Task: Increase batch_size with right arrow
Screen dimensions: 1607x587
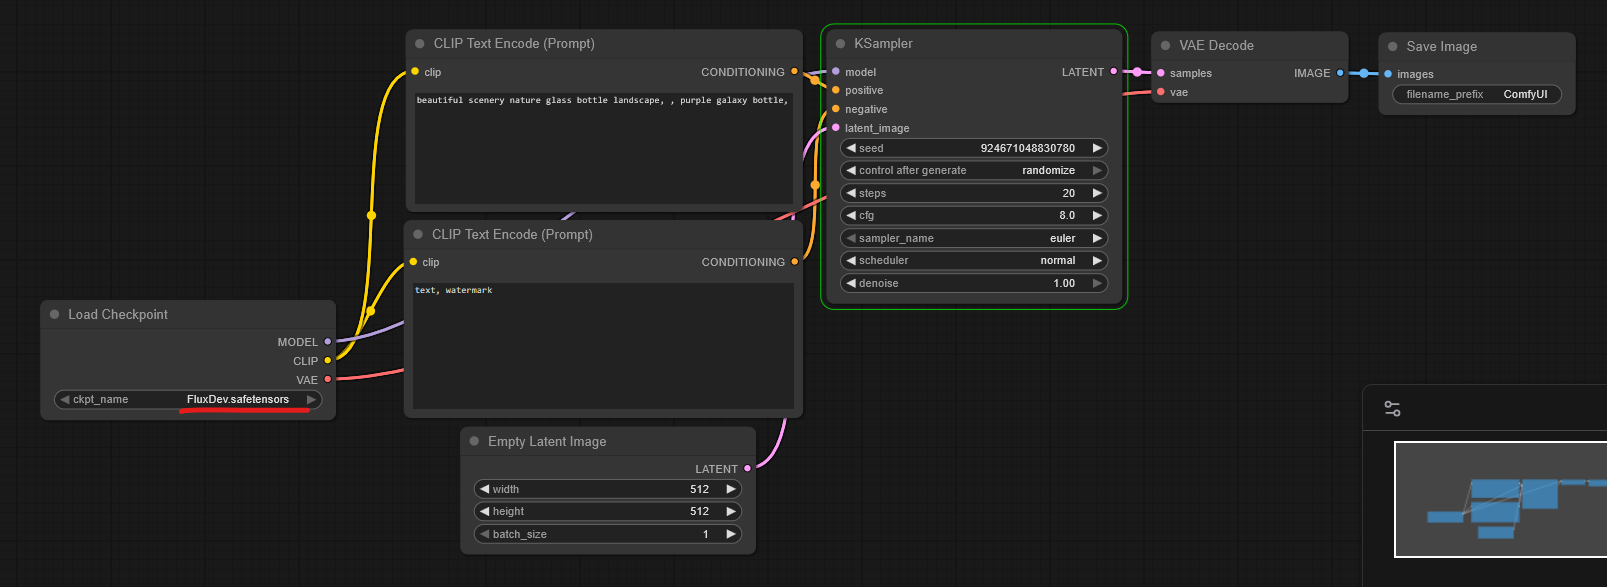Action: tap(730, 534)
